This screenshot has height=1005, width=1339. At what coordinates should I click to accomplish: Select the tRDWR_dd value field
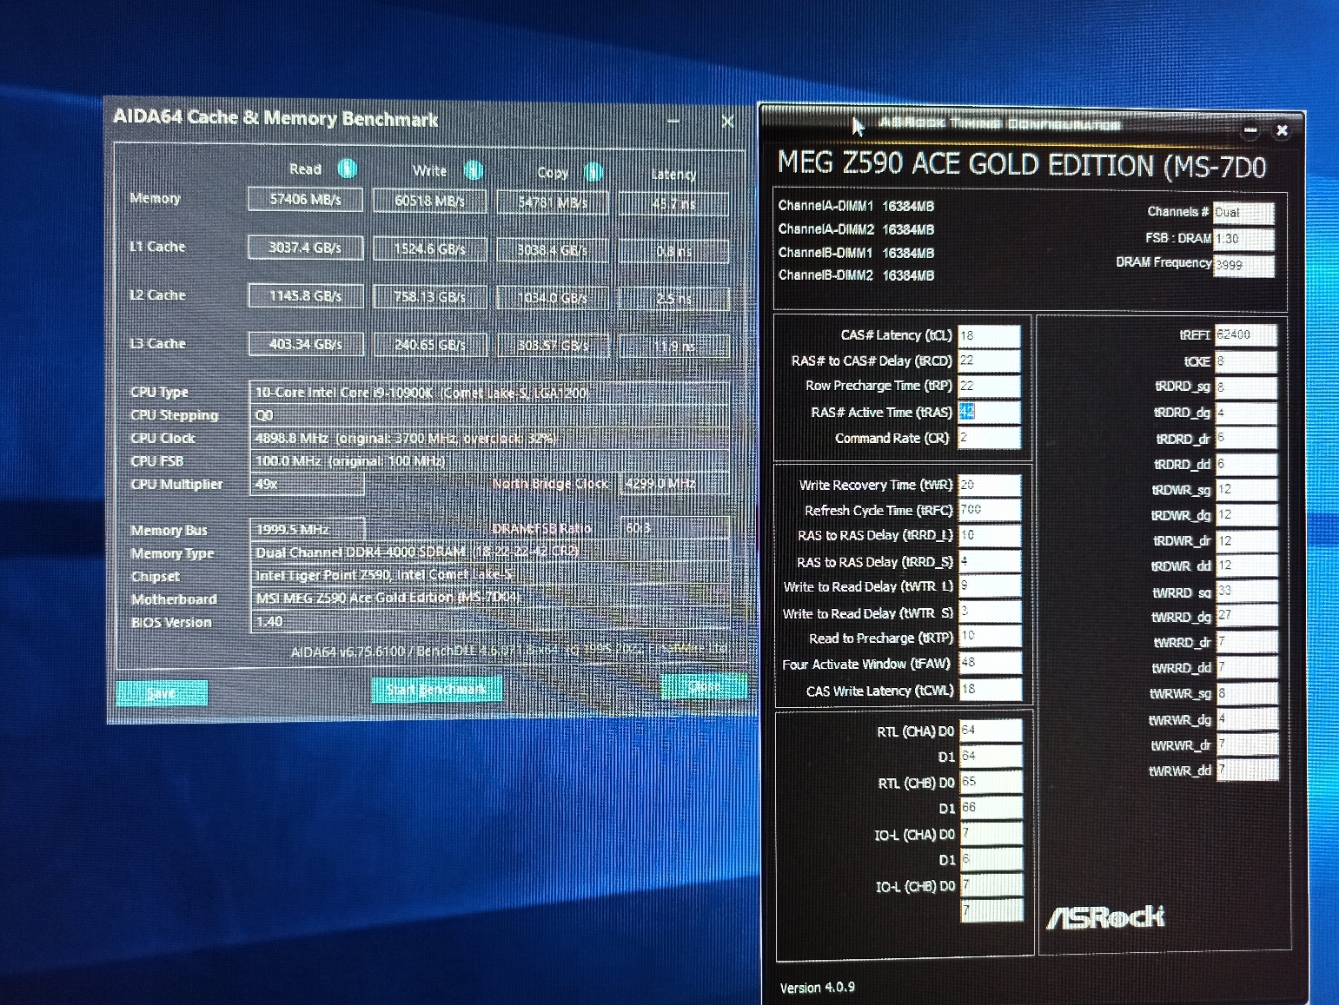click(x=1246, y=566)
